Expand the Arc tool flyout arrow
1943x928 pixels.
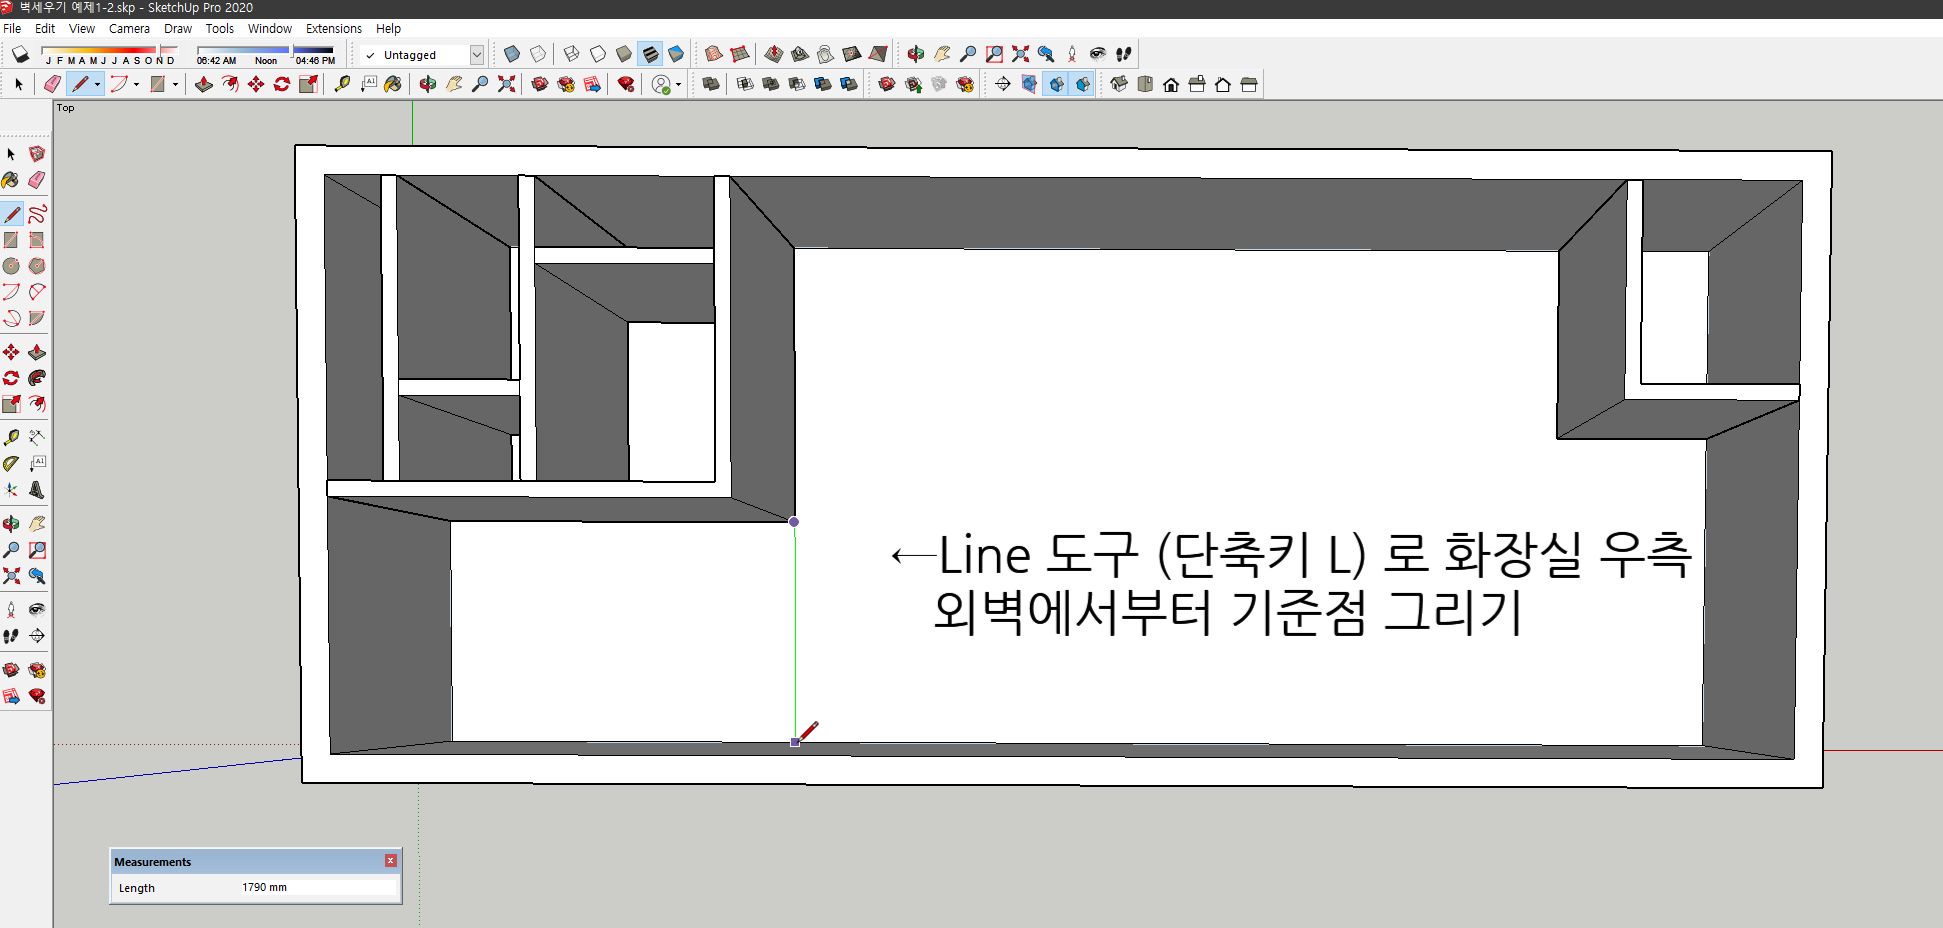pyautogui.click(x=137, y=84)
